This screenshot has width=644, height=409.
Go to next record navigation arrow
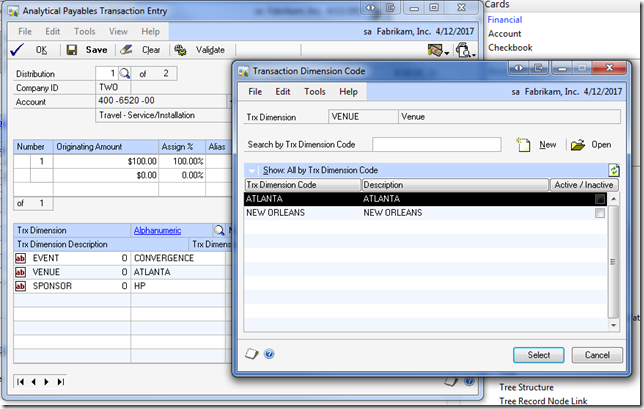[x=46, y=382]
